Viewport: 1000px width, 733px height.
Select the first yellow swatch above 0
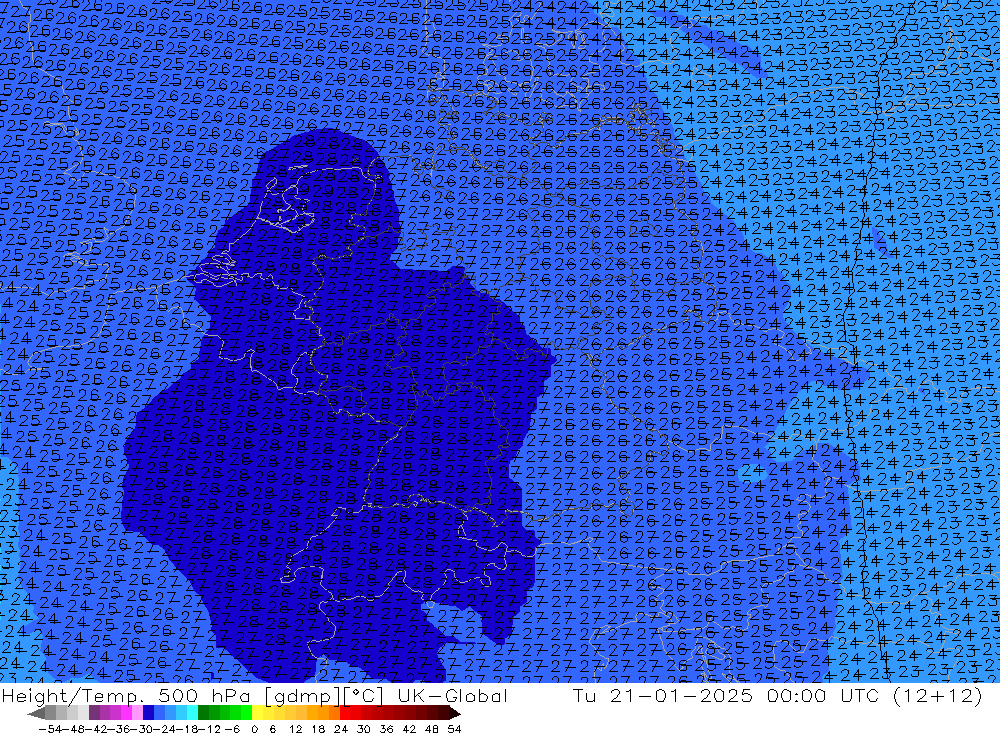coord(258,713)
